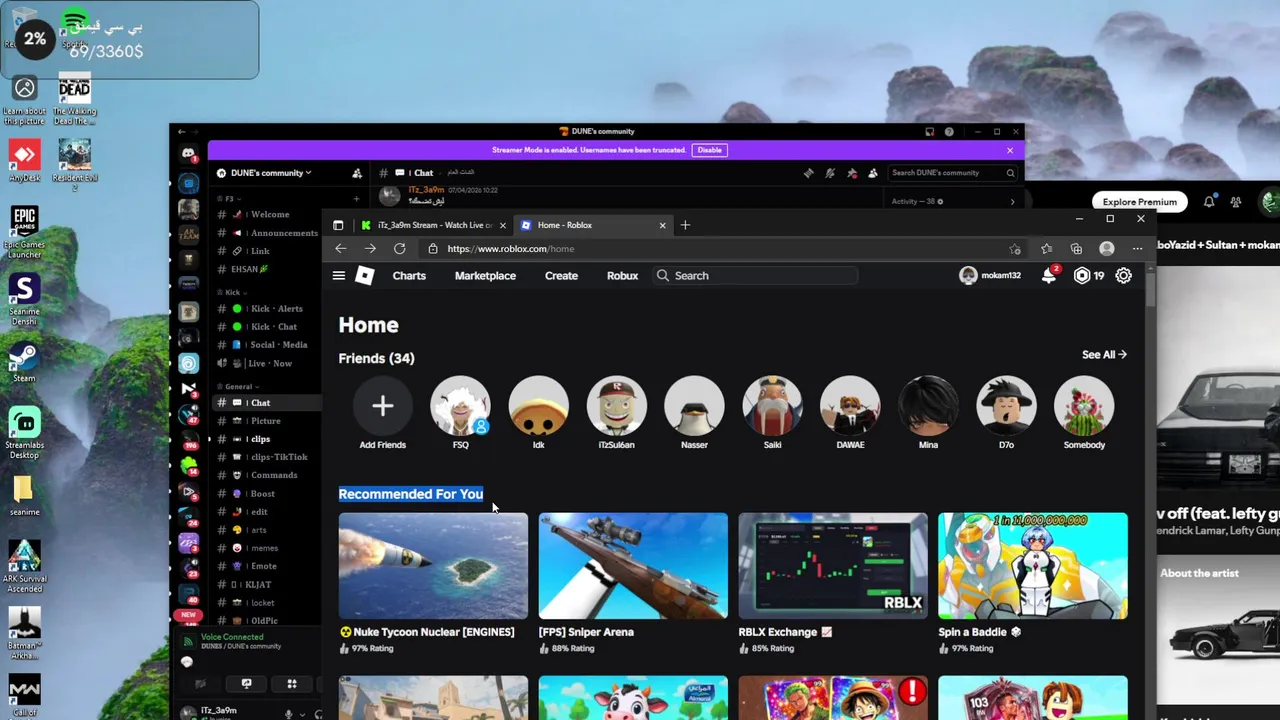
Task: Open microphone input options dropdown
Action: pos(302,713)
